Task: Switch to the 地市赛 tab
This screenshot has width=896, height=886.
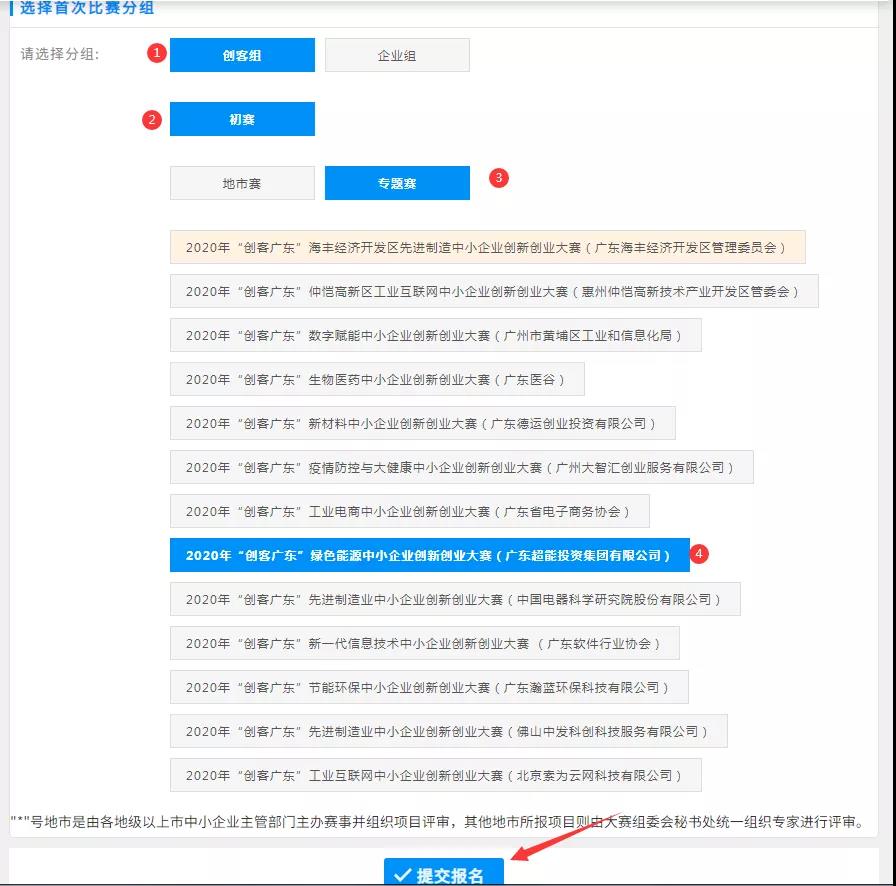Action: 242,184
